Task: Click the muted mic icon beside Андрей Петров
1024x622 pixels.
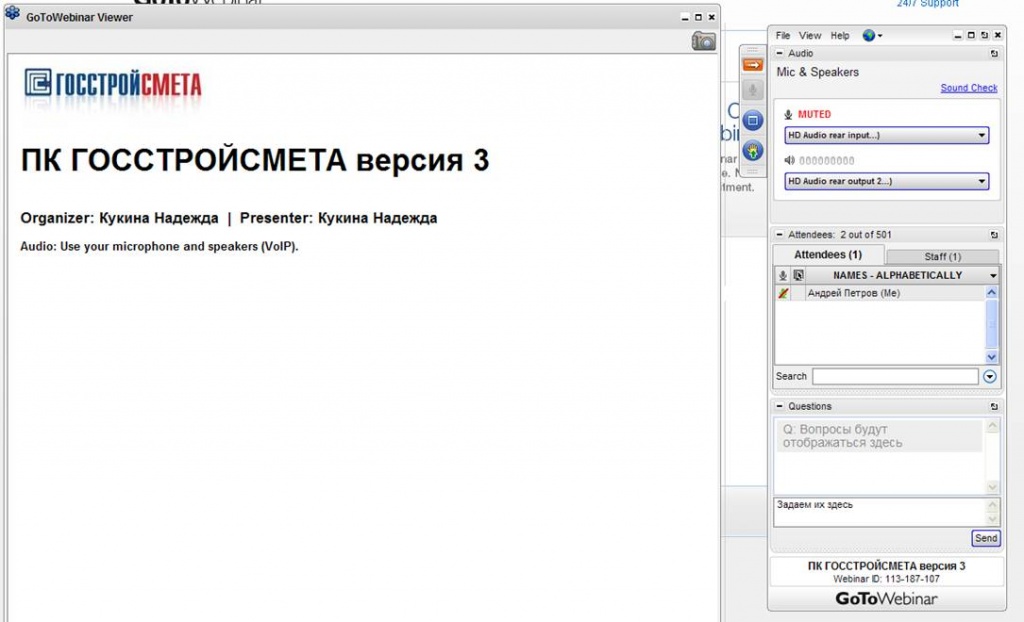Action: [783, 293]
